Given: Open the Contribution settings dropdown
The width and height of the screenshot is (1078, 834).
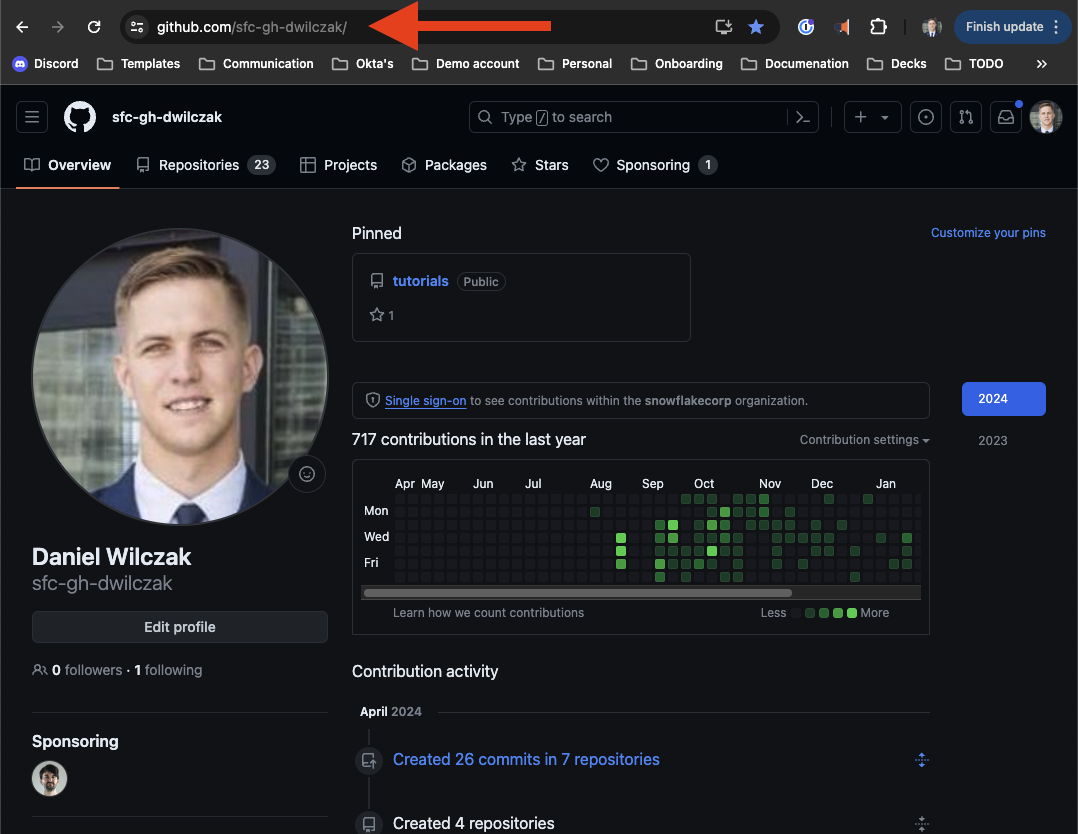Looking at the screenshot, I should (864, 439).
